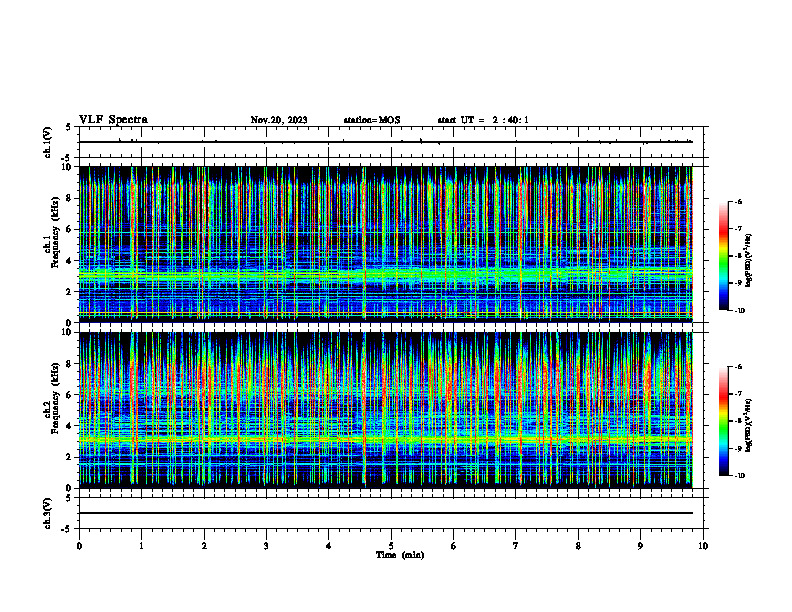
Task: Click time tick label "0" on the bottom axis
Action: click(79, 546)
